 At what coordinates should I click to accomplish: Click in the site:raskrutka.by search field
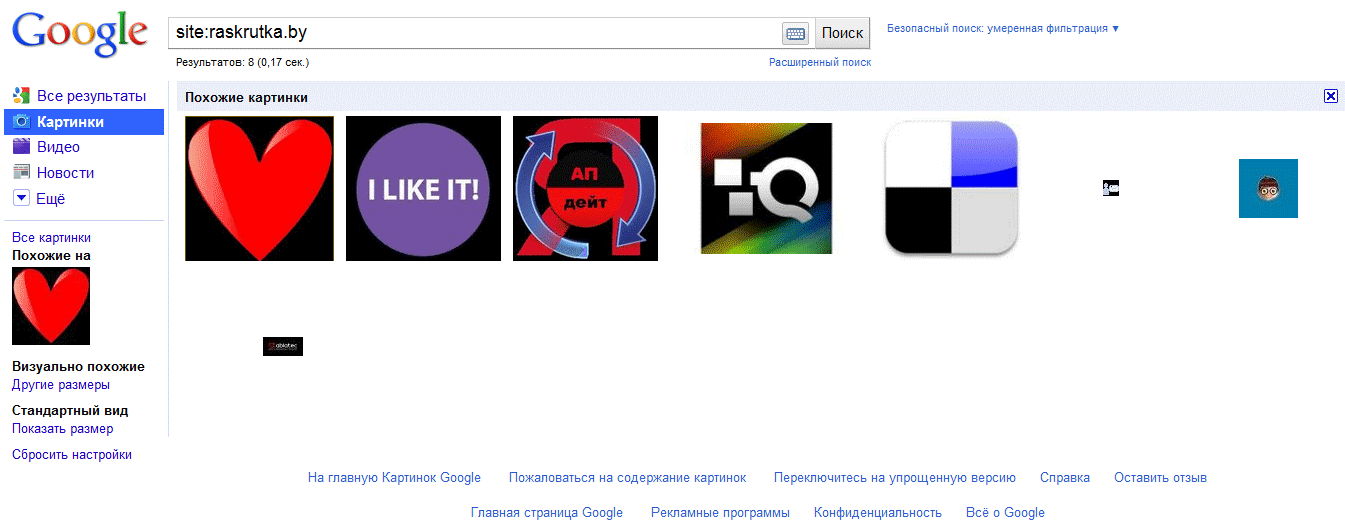(x=474, y=33)
